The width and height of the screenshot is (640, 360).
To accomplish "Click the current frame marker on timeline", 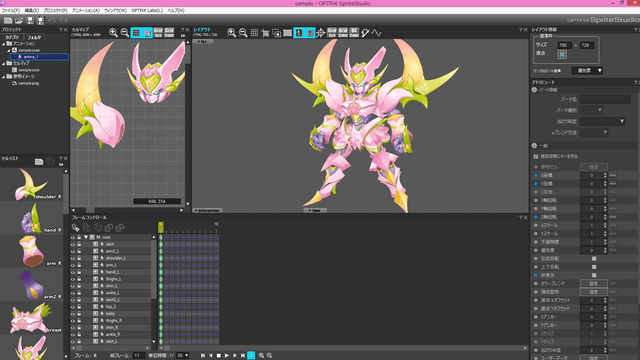I will (x=161, y=227).
